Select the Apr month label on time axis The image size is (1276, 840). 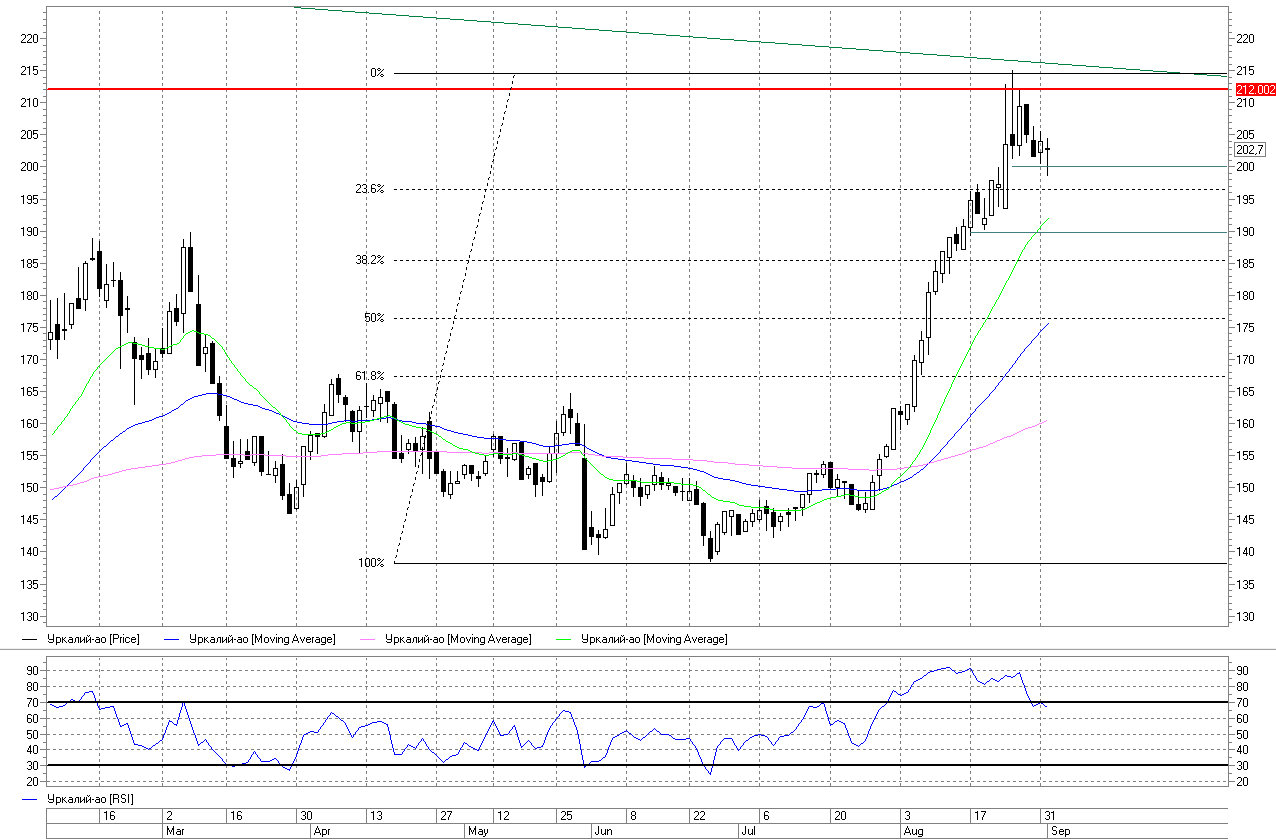click(x=322, y=831)
